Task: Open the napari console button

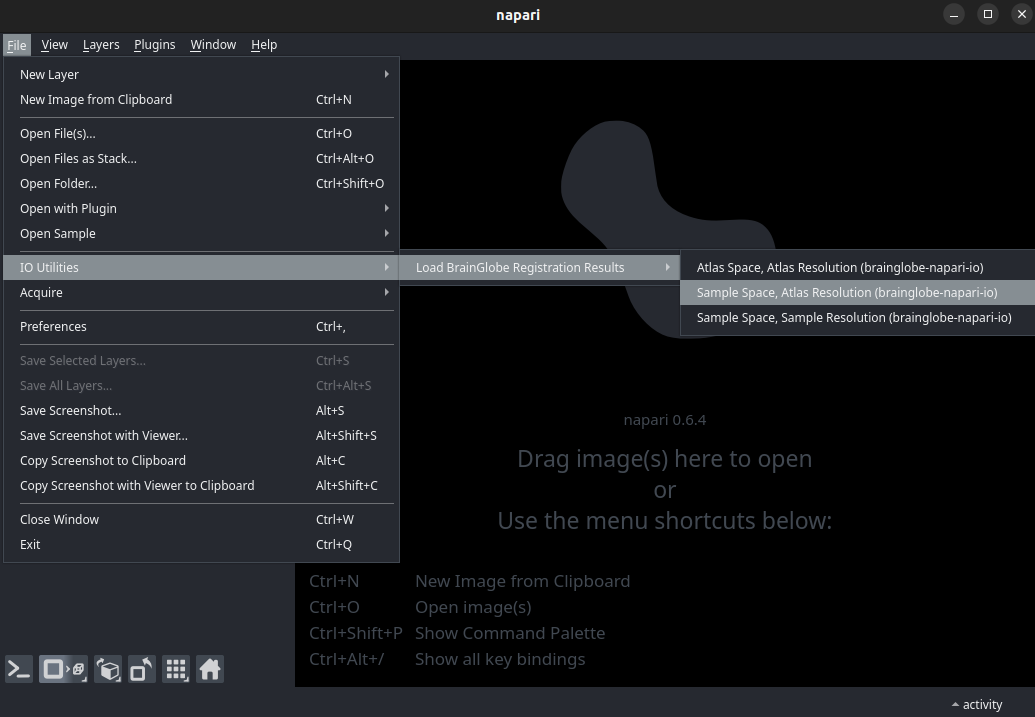Action: click(x=18, y=669)
